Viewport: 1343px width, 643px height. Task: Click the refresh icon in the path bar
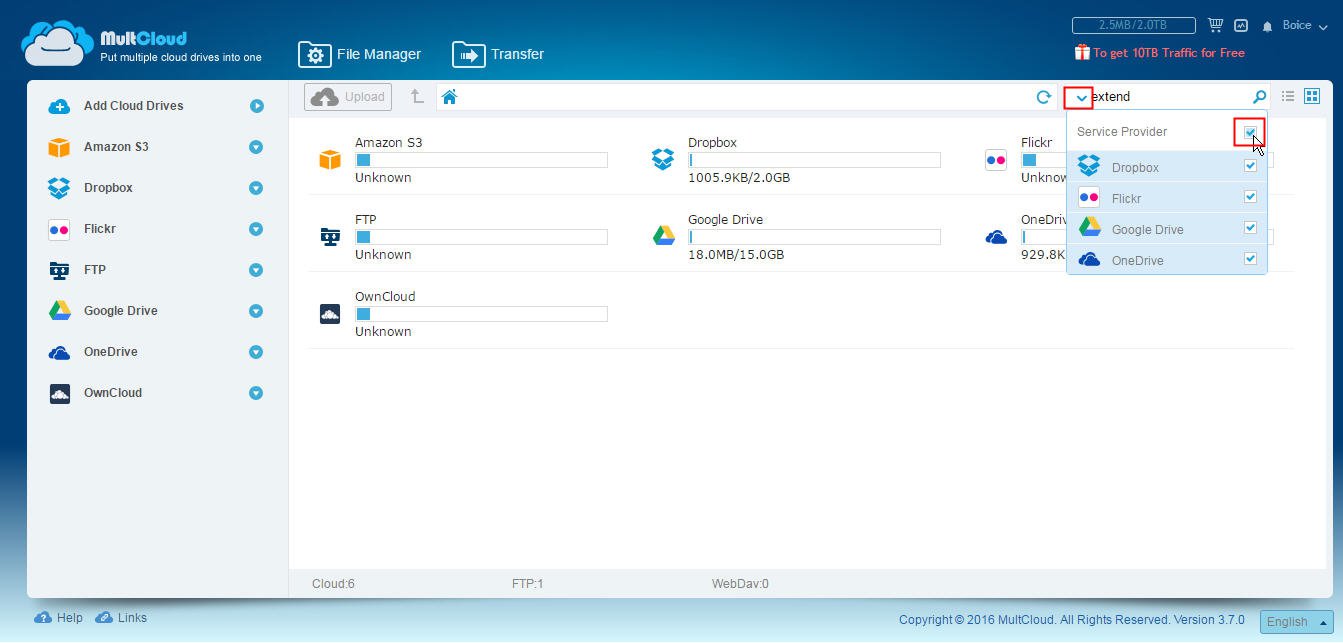pyautogui.click(x=1043, y=97)
